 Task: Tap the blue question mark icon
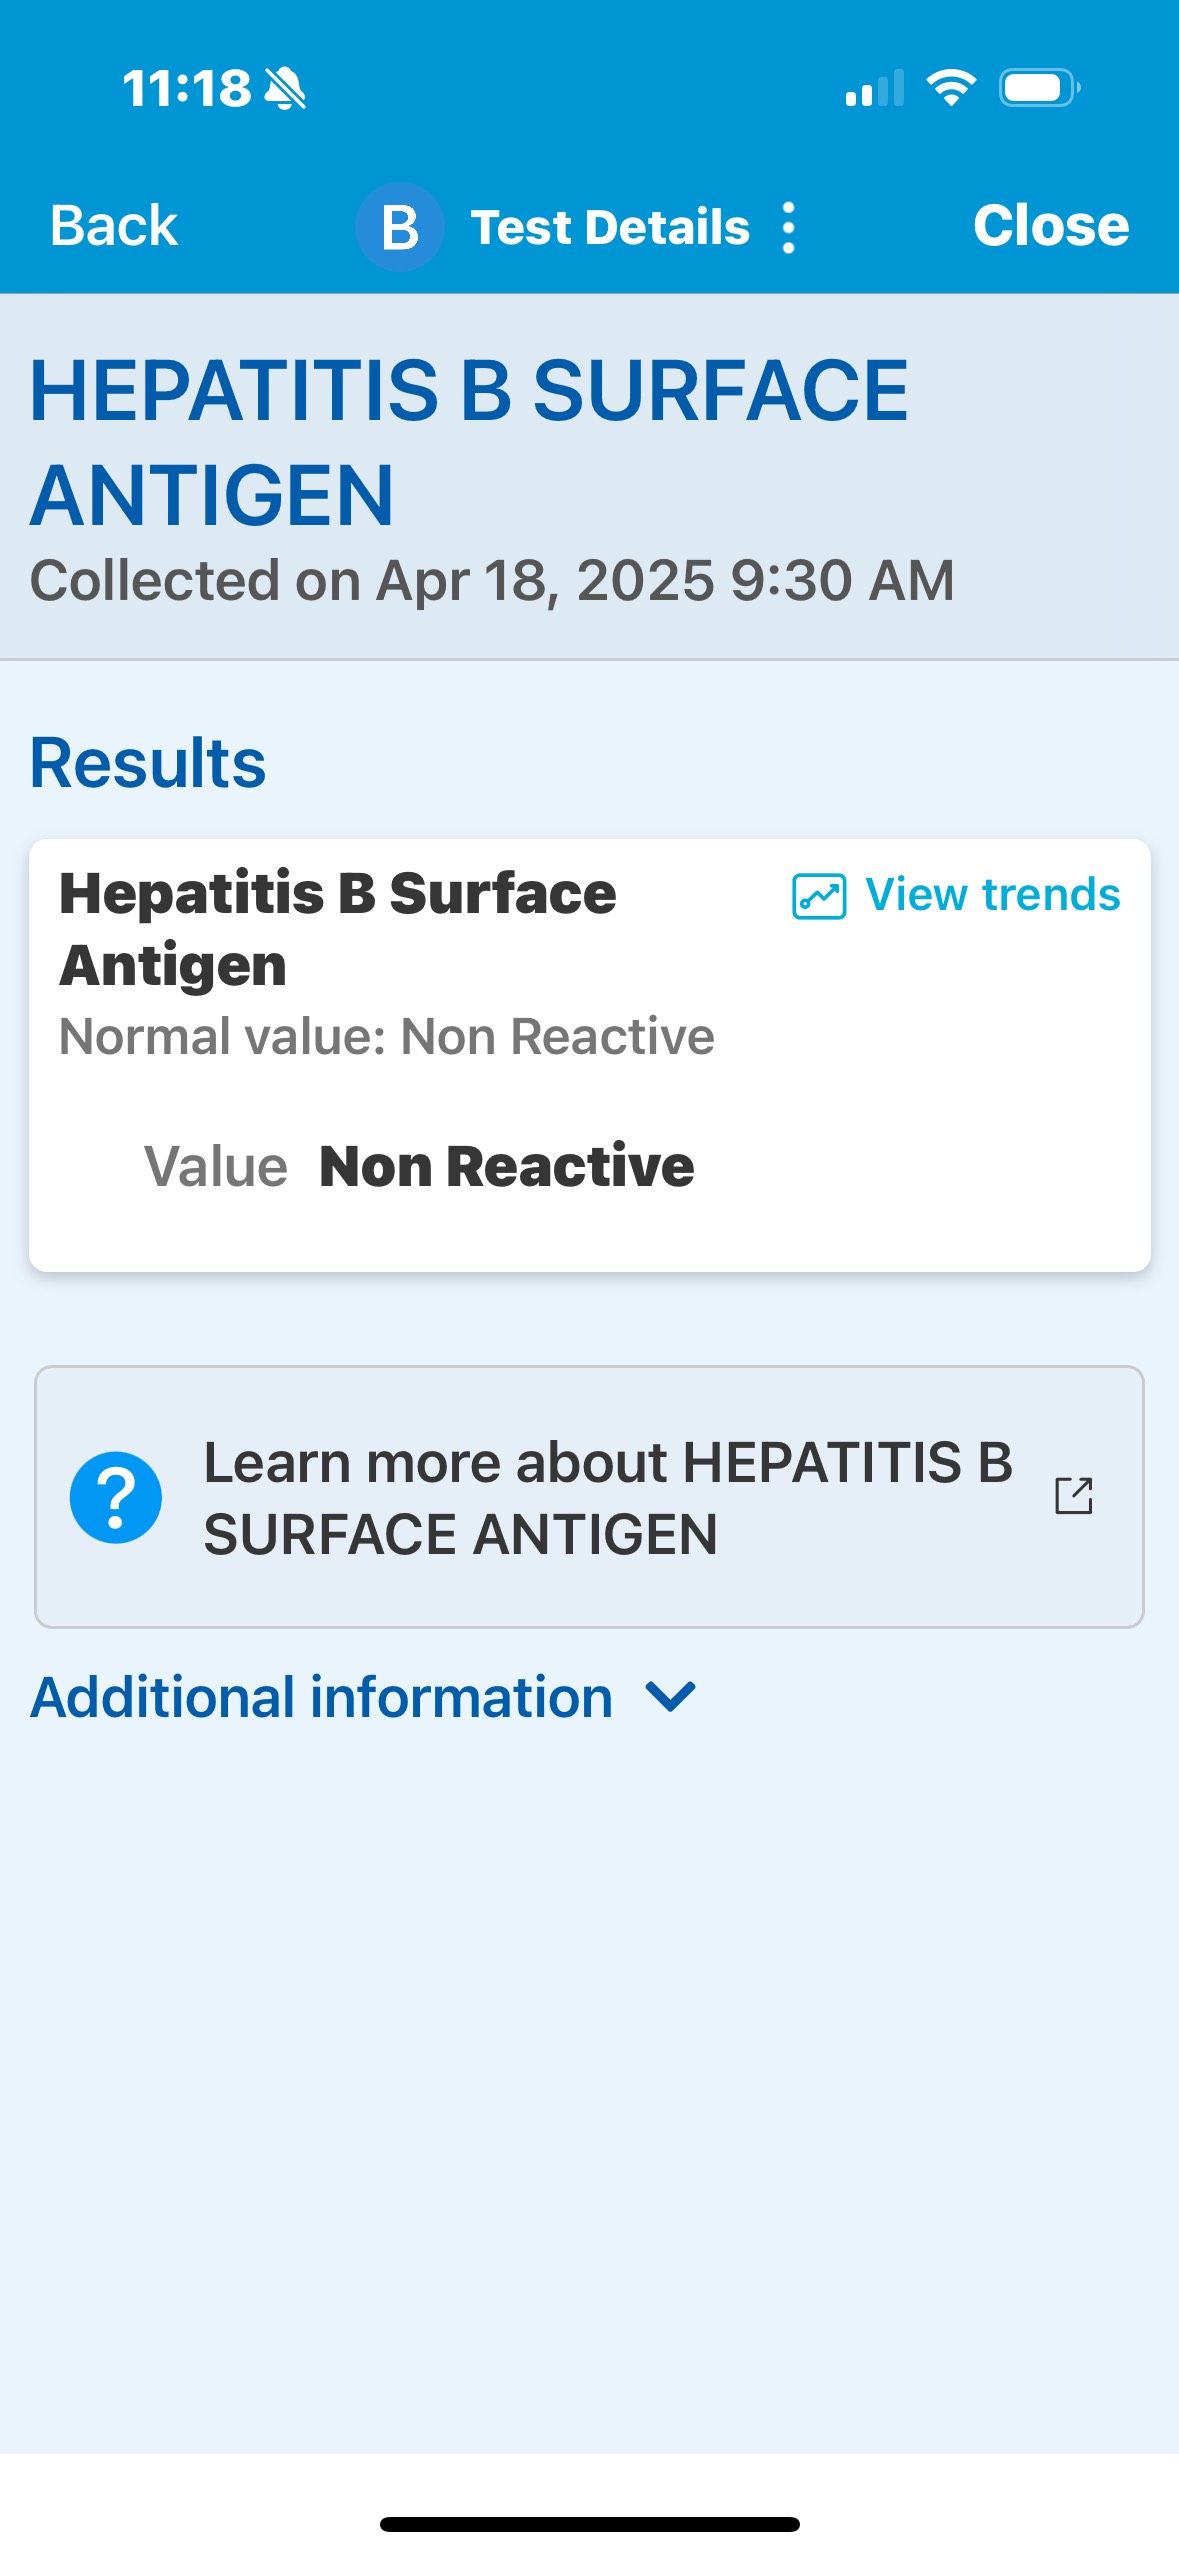116,1497
